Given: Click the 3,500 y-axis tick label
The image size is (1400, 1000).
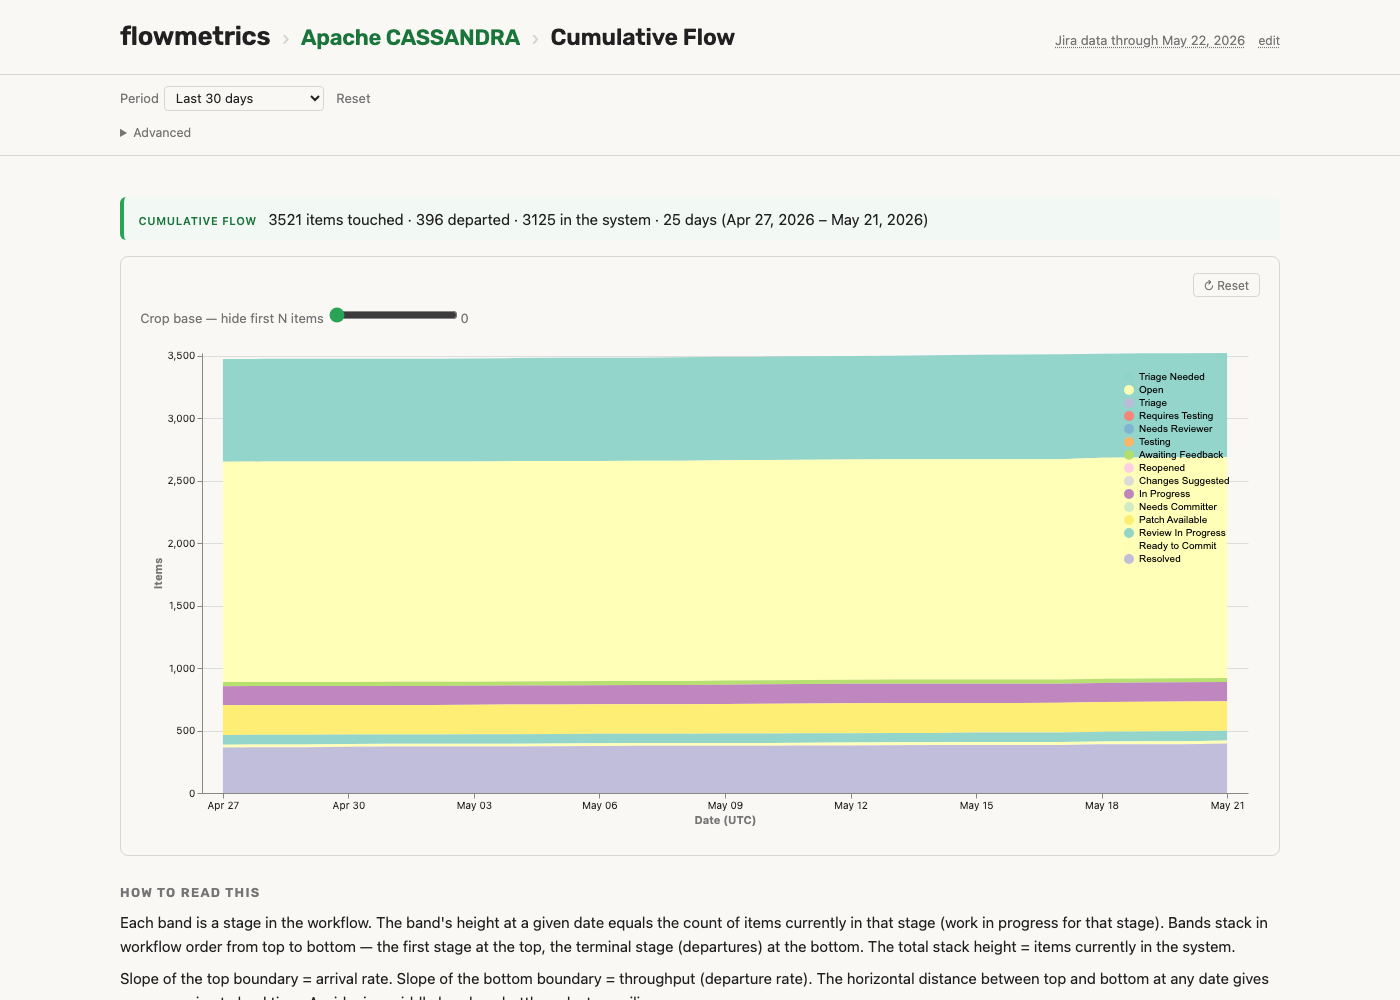Looking at the screenshot, I should tap(181, 356).
